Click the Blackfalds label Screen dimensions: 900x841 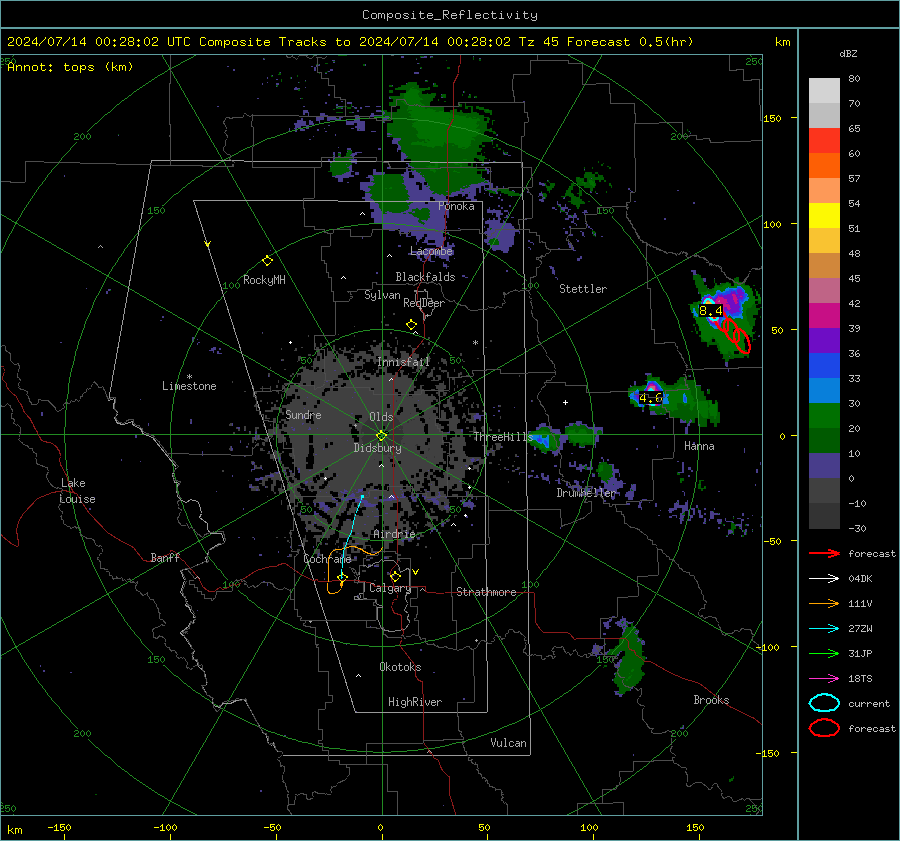425,277
